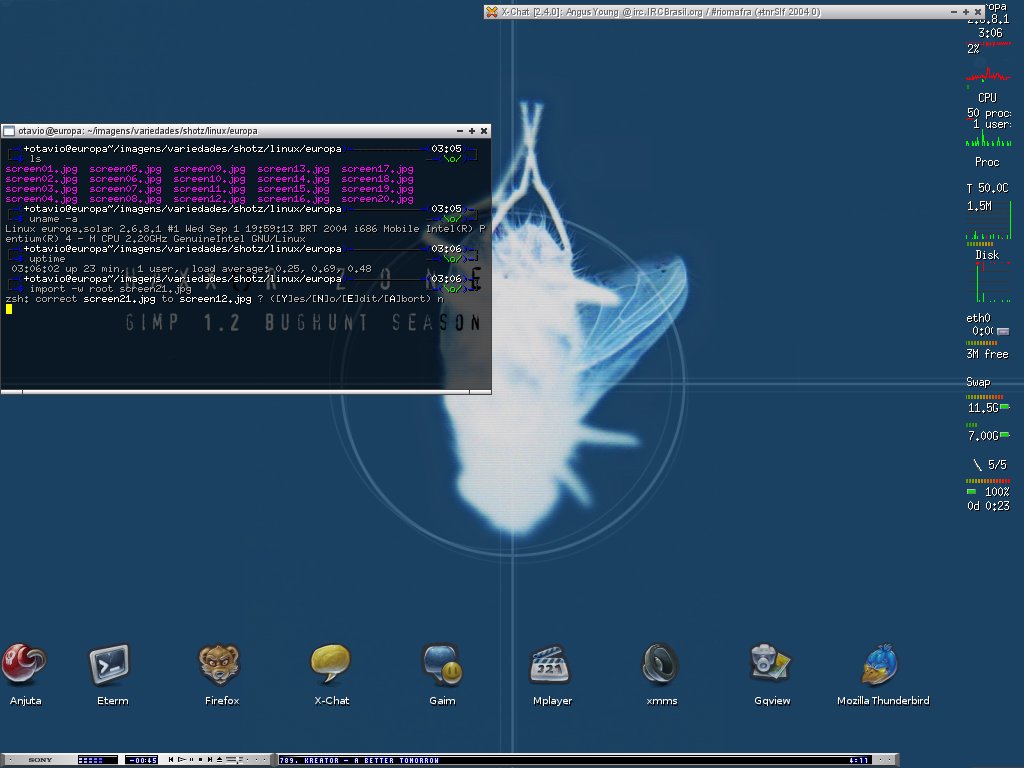Screen dimensions: 1024x768
Task: Maximize the X-Chat window
Action: pyautogui.click(x=966, y=12)
